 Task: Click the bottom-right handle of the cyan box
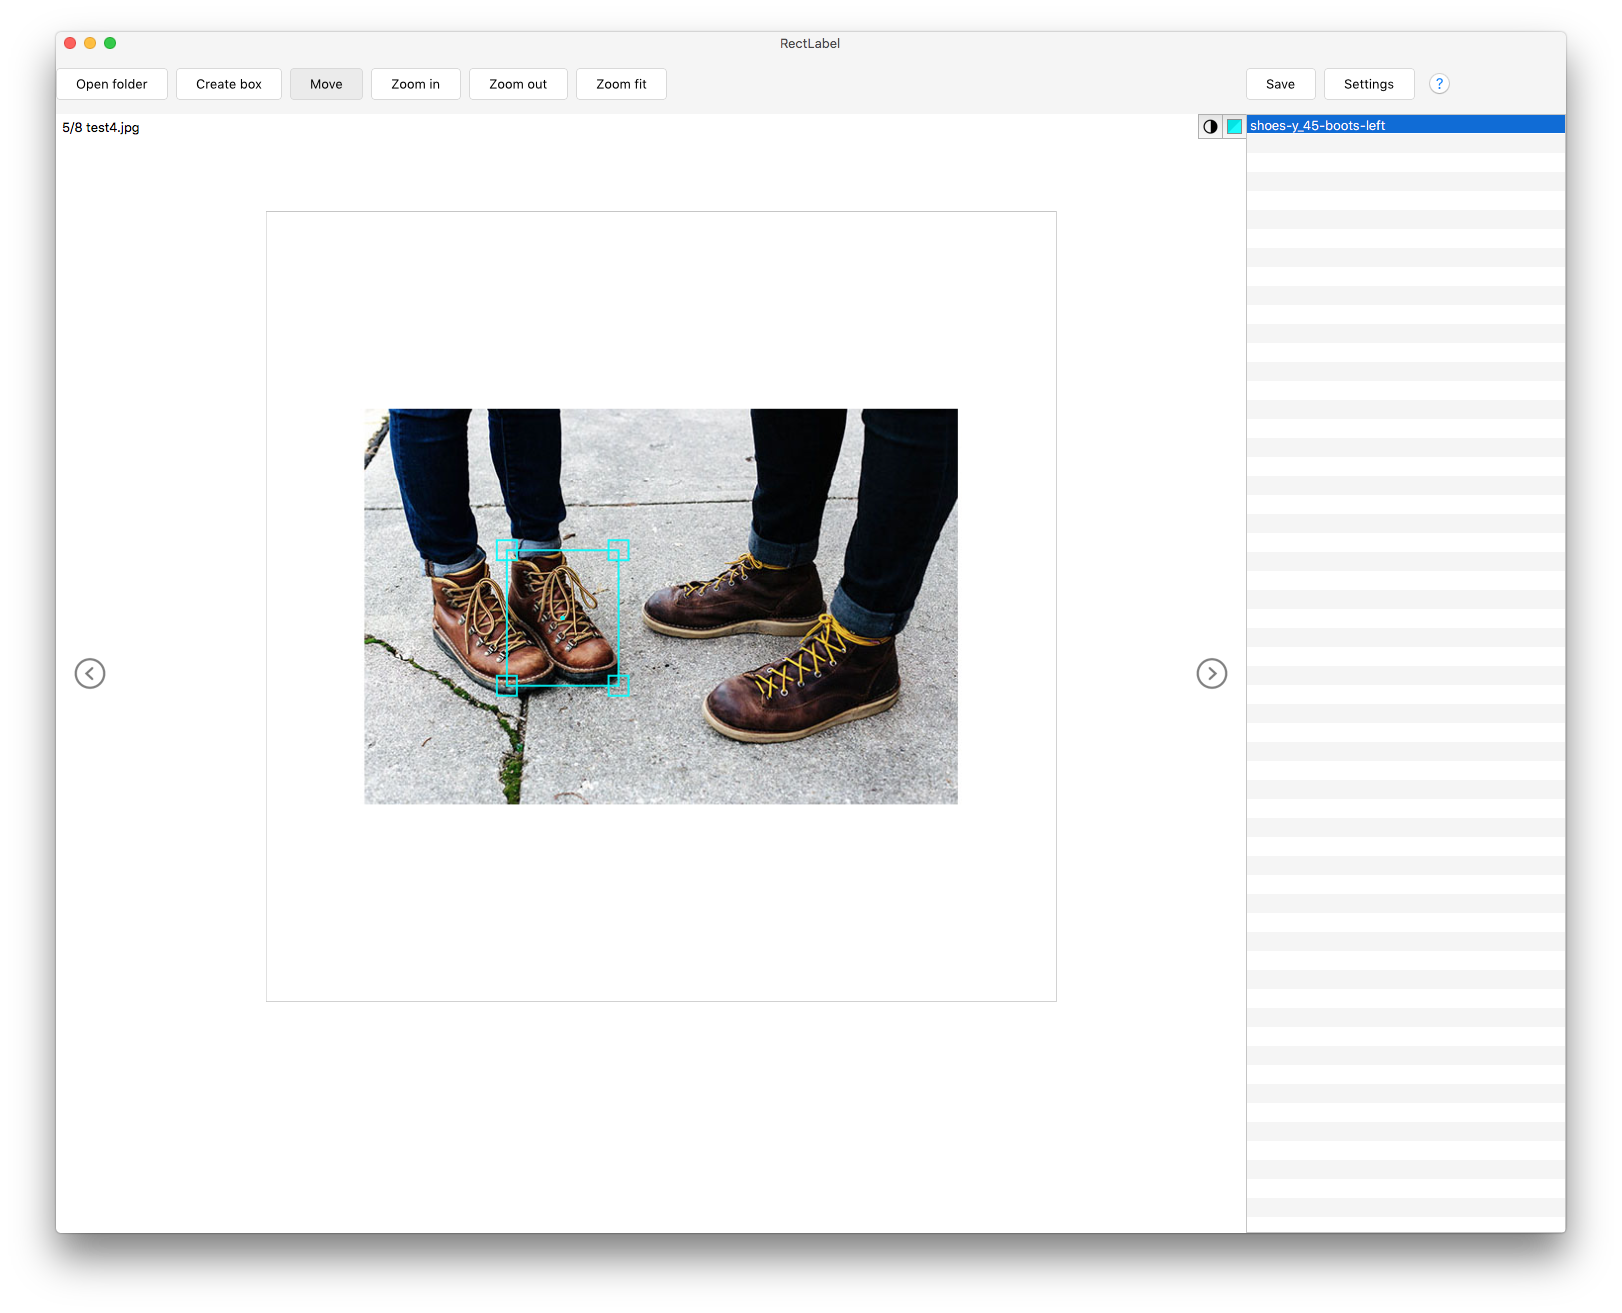(x=618, y=685)
